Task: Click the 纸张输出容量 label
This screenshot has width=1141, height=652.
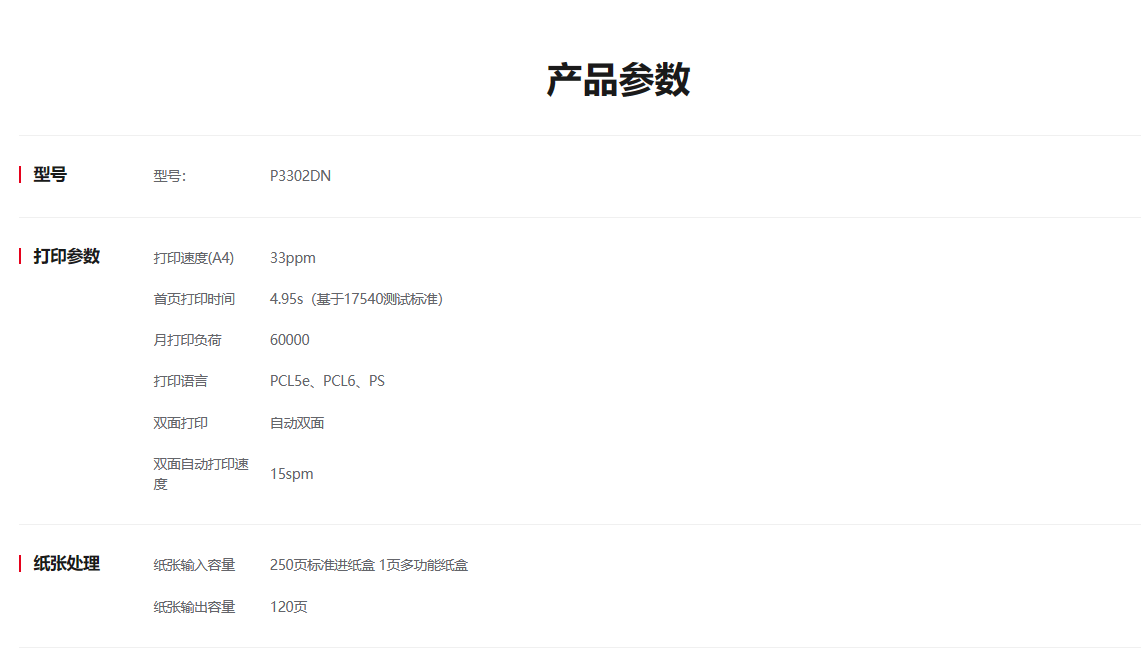Action: [194, 607]
